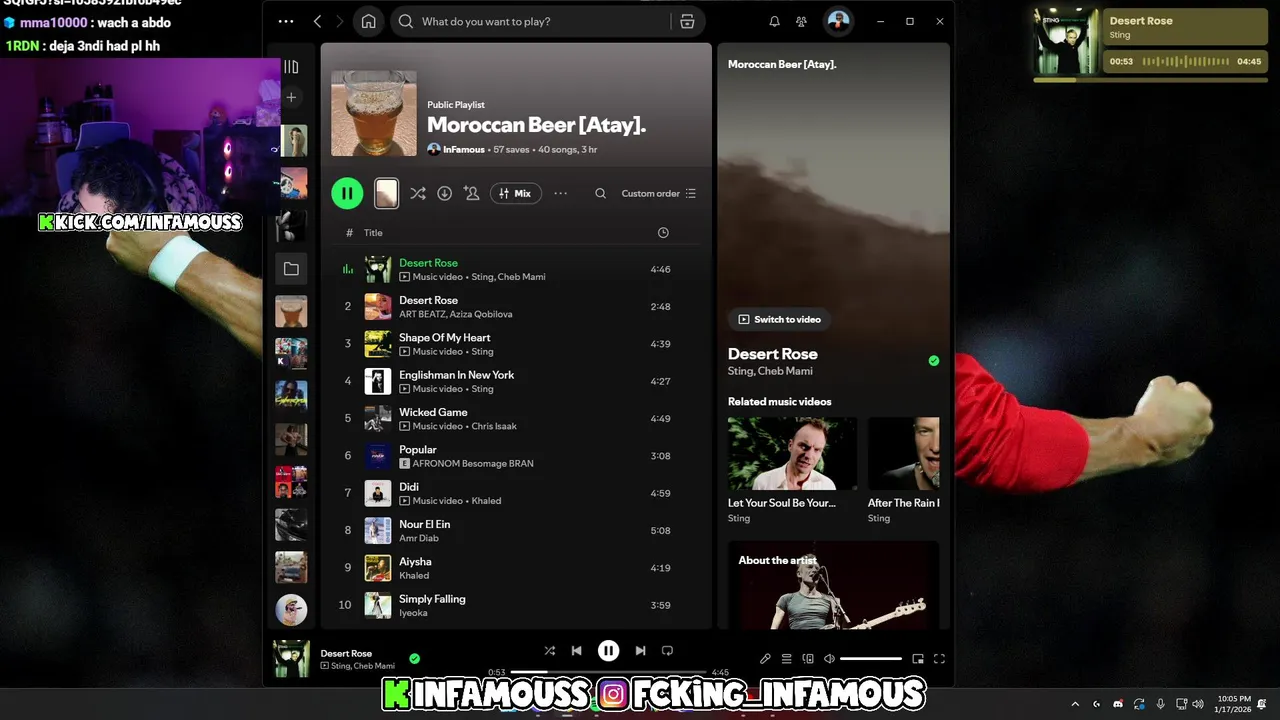Open the Browse icon in search bar
Viewport: 1280px width, 720px height.
point(687,21)
